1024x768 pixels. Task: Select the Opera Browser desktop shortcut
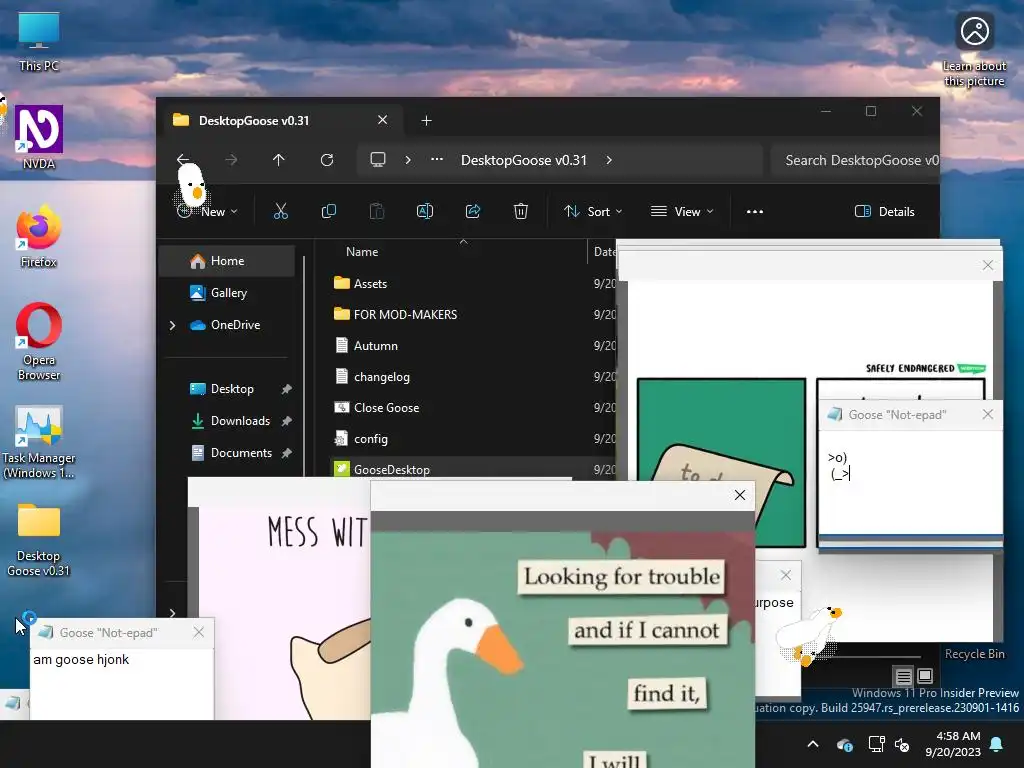tap(39, 342)
